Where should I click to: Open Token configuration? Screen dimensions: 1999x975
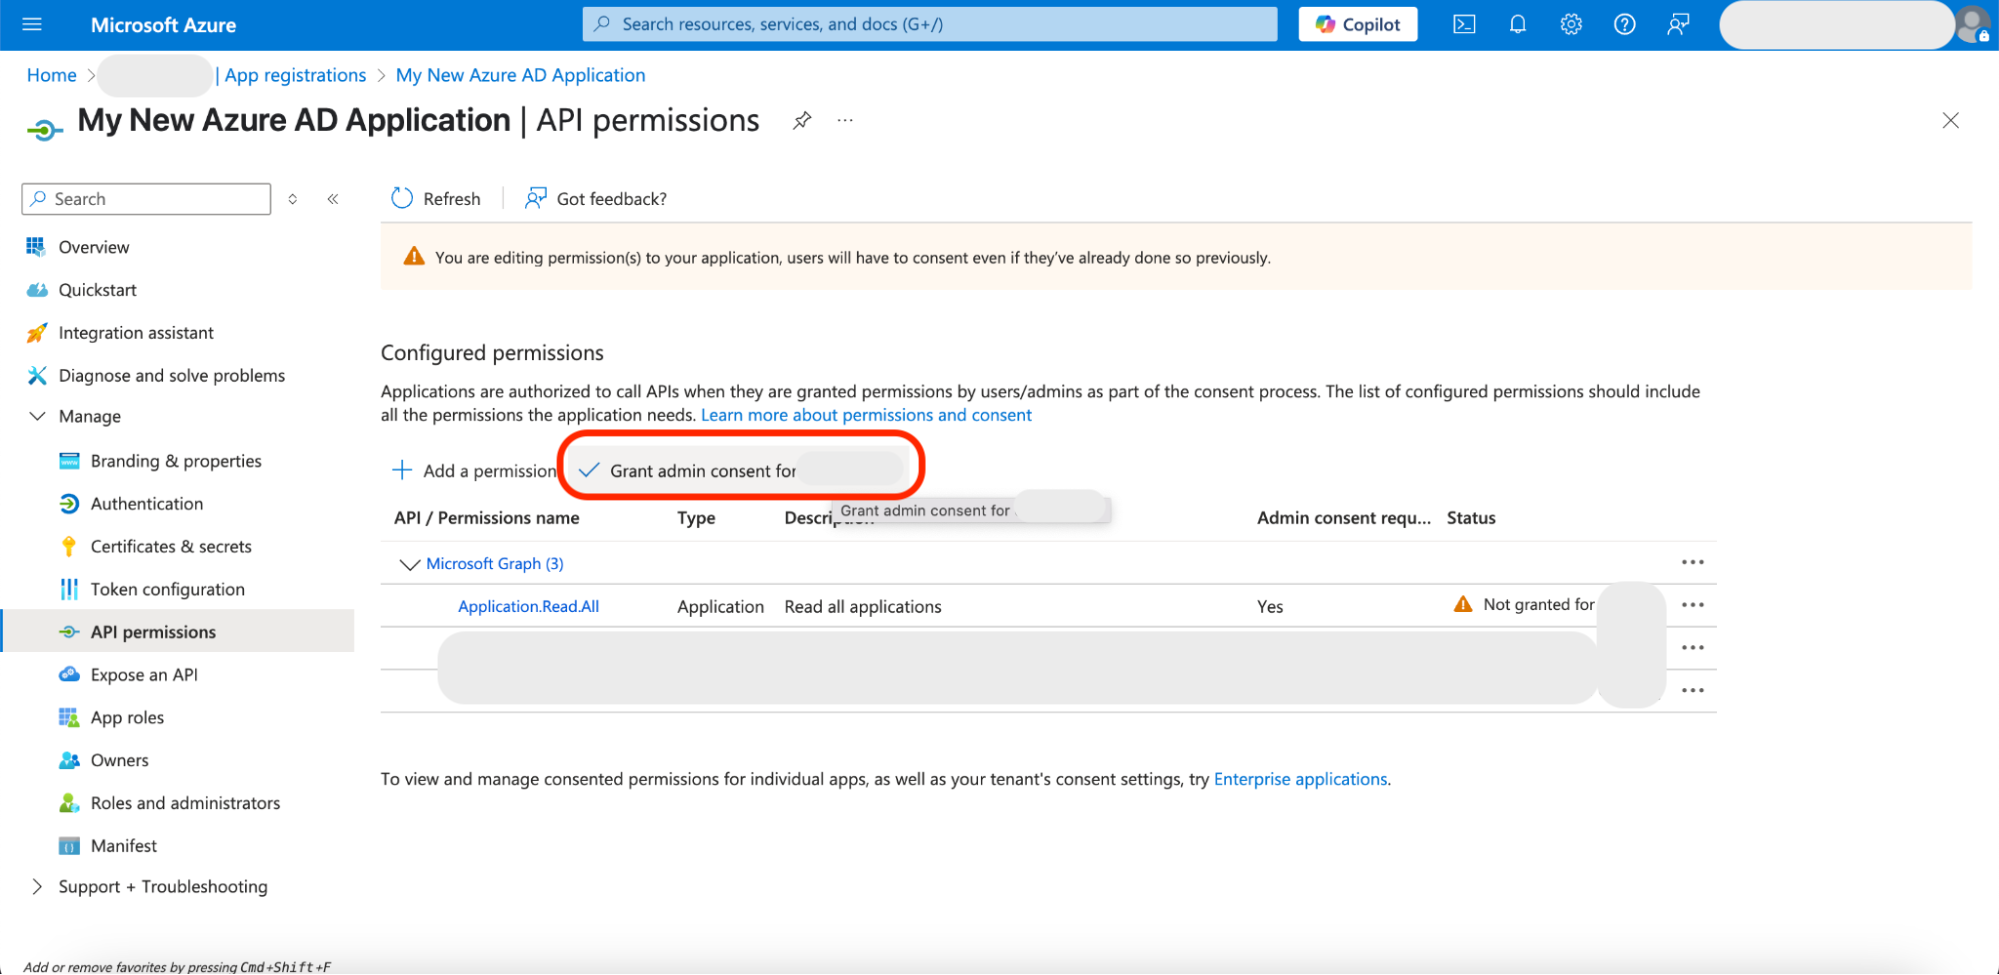[167, 590]
